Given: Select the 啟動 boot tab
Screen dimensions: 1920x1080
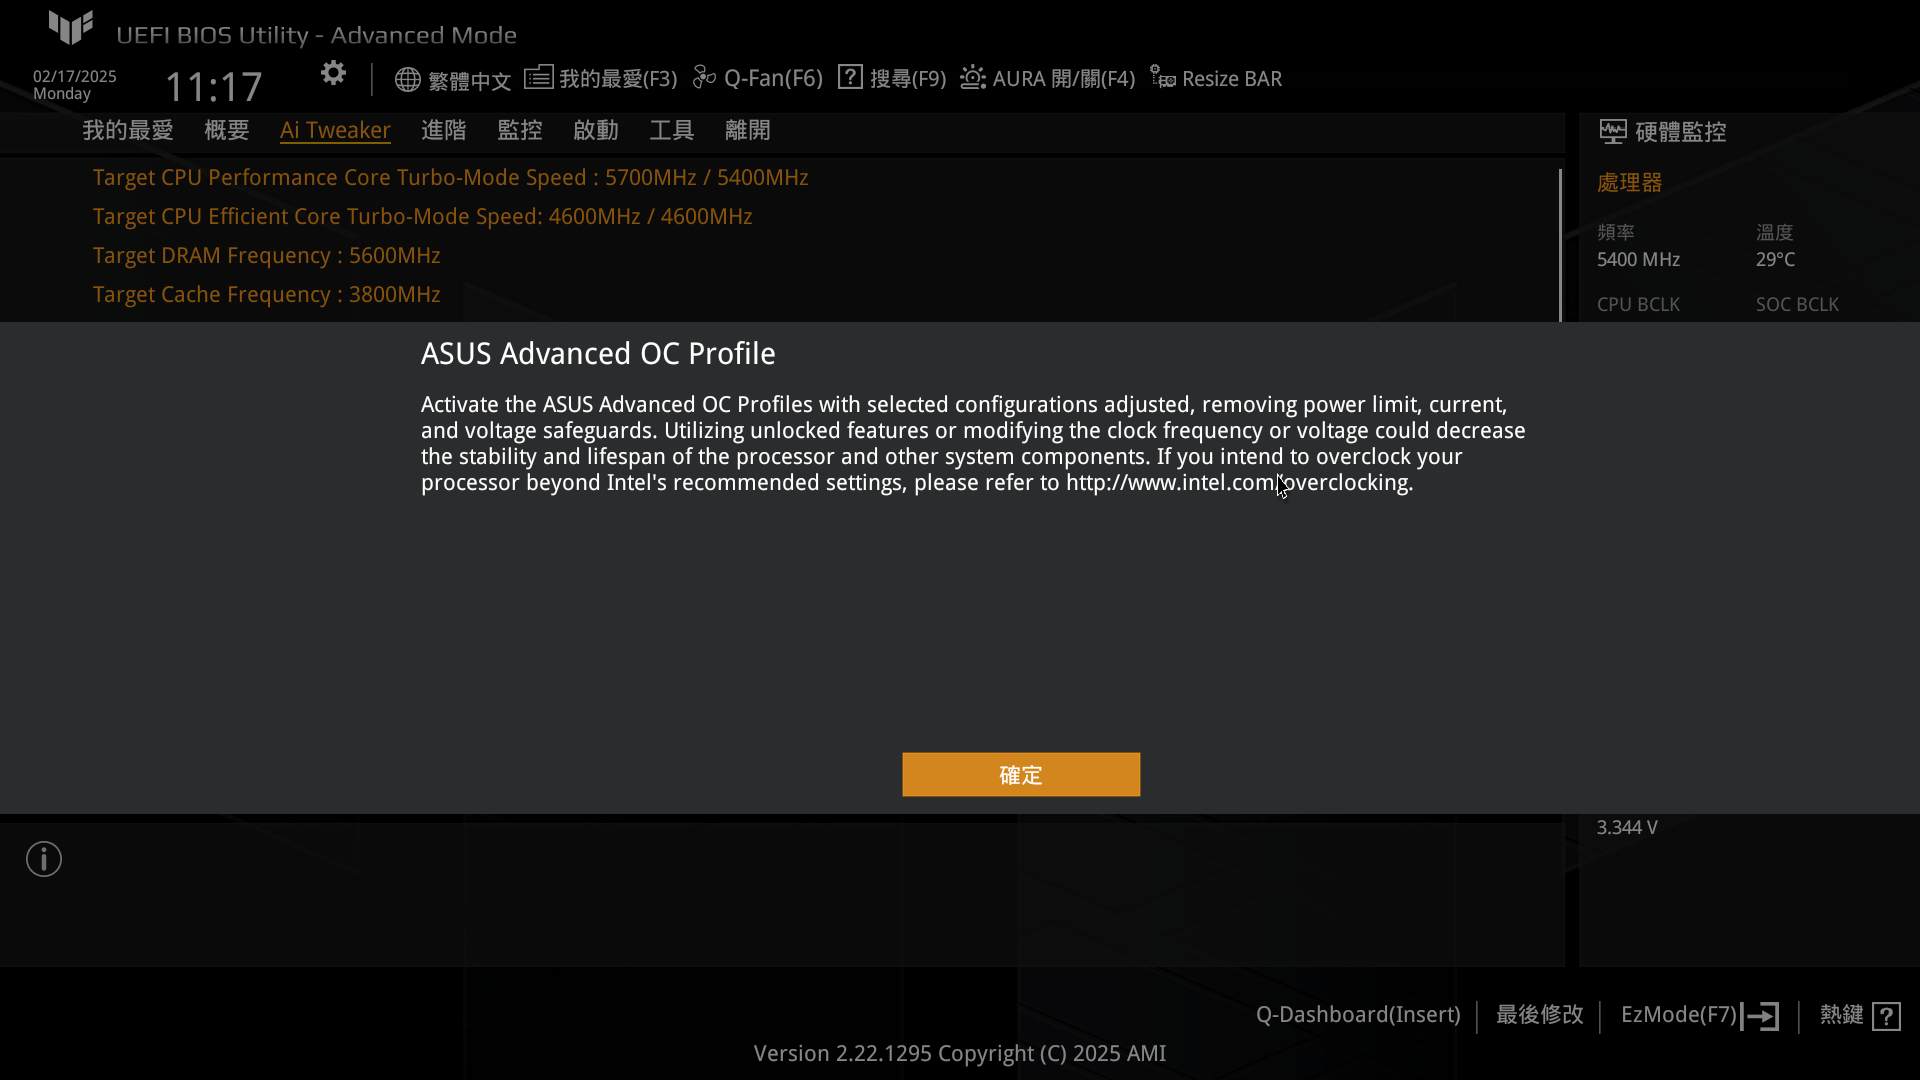Looking at the screenshot, I should click(596, 130).
